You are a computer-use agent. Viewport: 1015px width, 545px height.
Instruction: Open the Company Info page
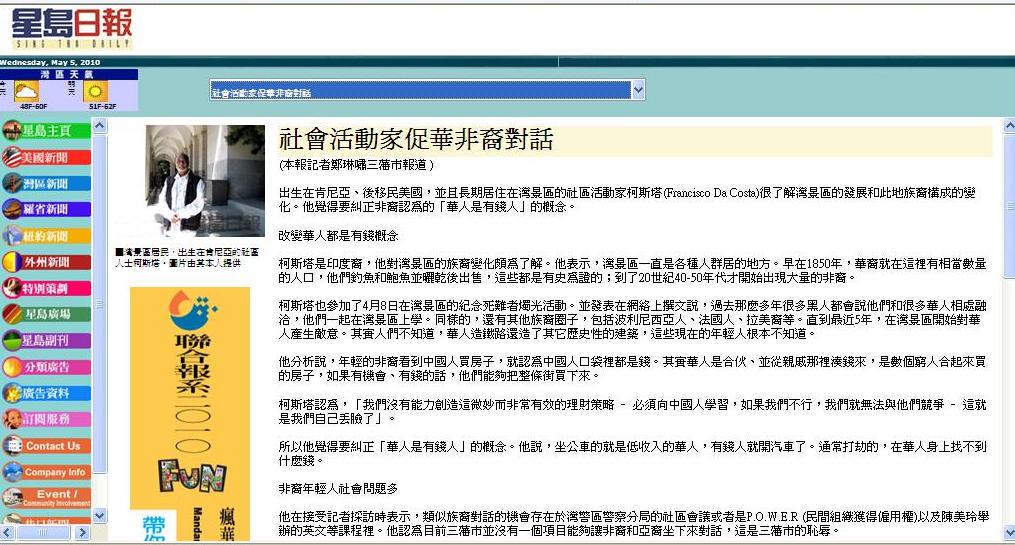click(x=46, y=472)
